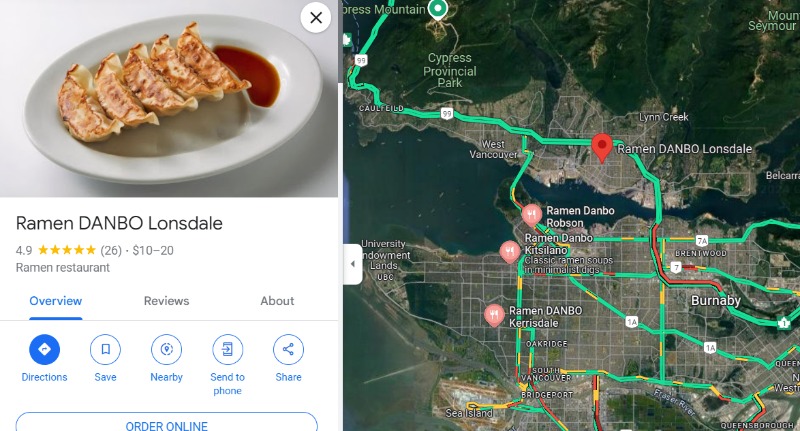This screenshot has width=800, height=431.
Task: Select the red Ramen DANBO Lonsdale pin
Action: [602, 148]
